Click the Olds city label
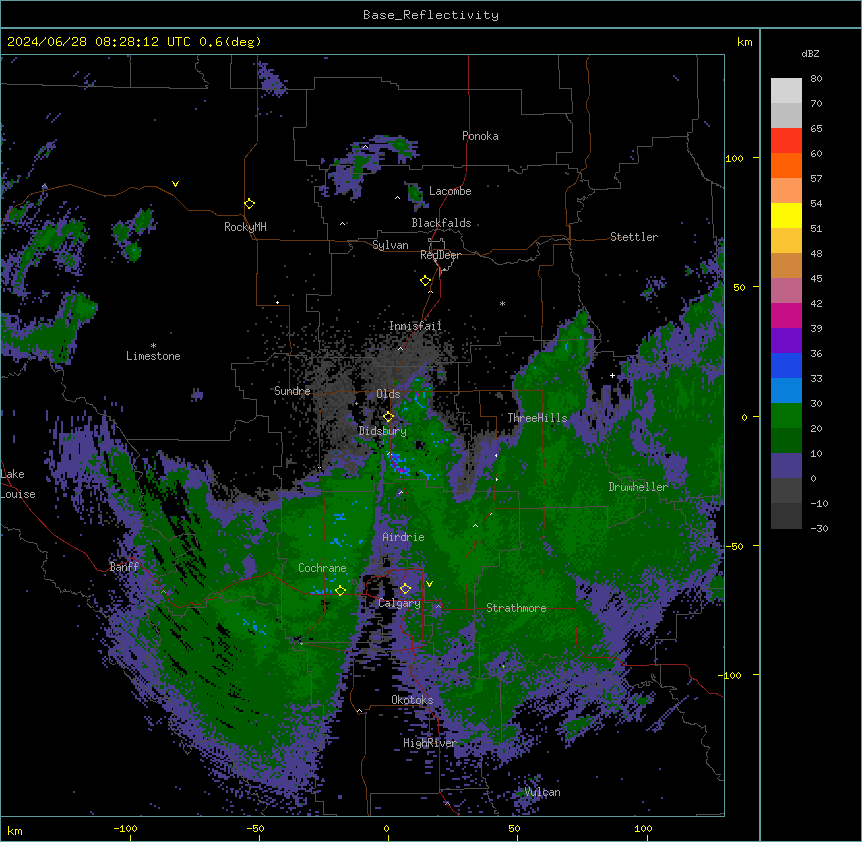 pos(388,394)
